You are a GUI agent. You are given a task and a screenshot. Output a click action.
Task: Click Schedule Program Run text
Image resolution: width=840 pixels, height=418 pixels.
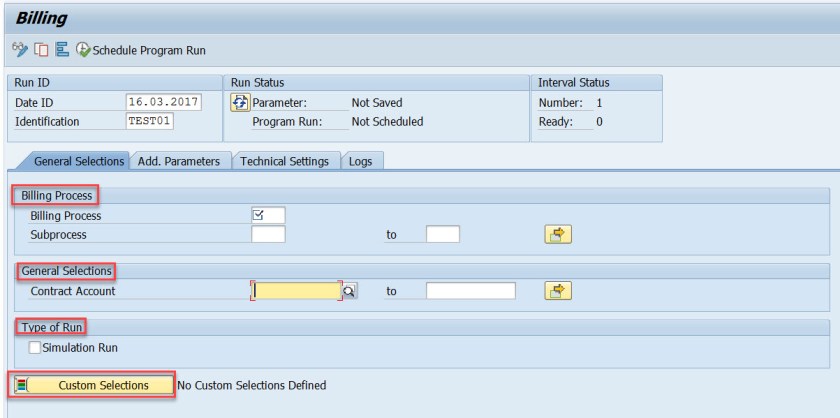[x=149, y=50]
